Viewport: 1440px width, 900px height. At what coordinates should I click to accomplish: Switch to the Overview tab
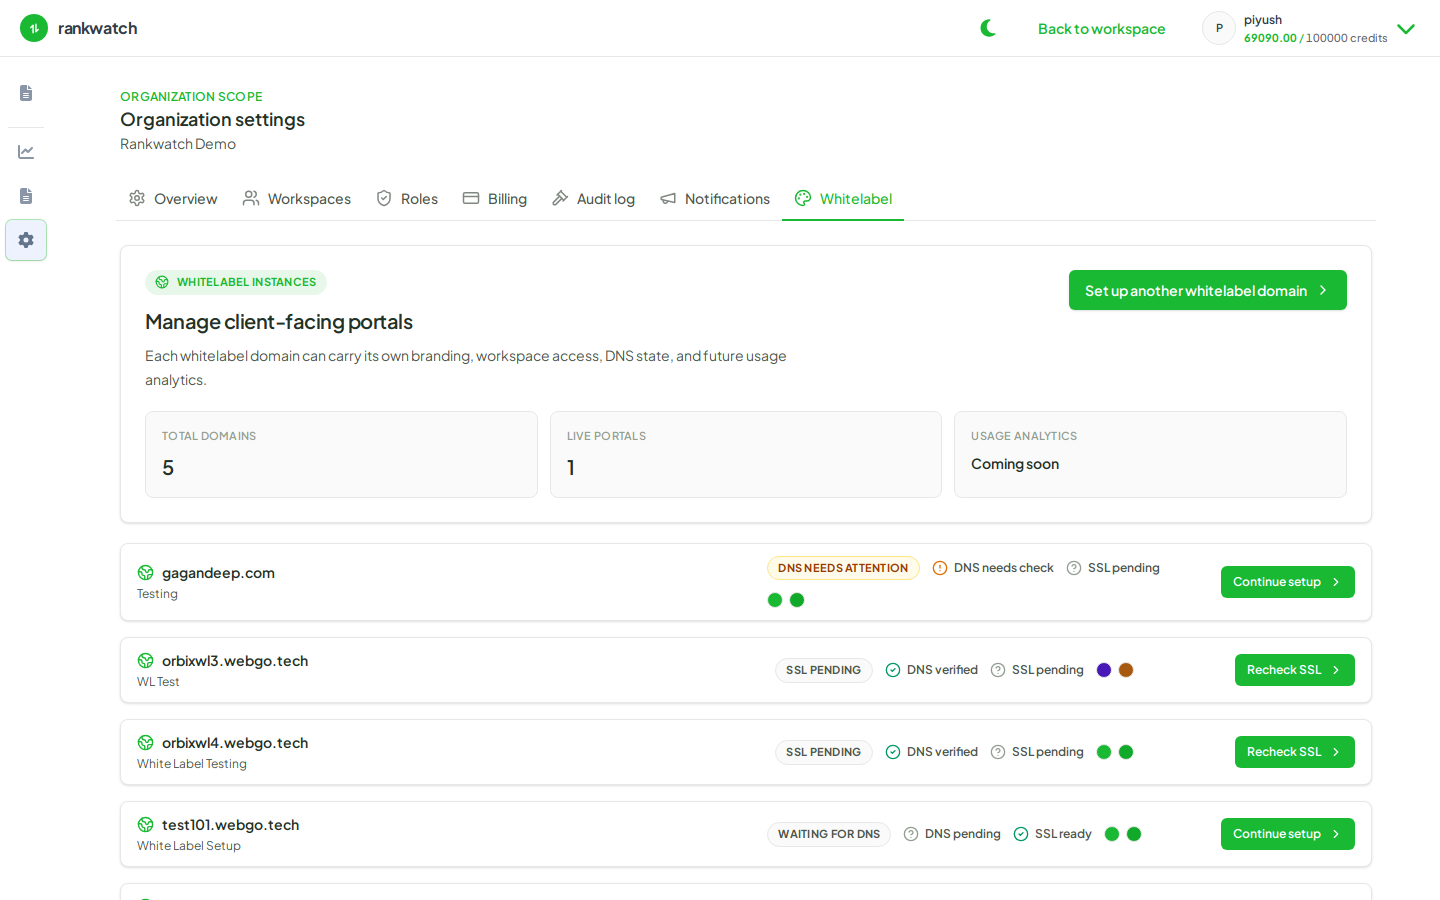click(173, 199)
